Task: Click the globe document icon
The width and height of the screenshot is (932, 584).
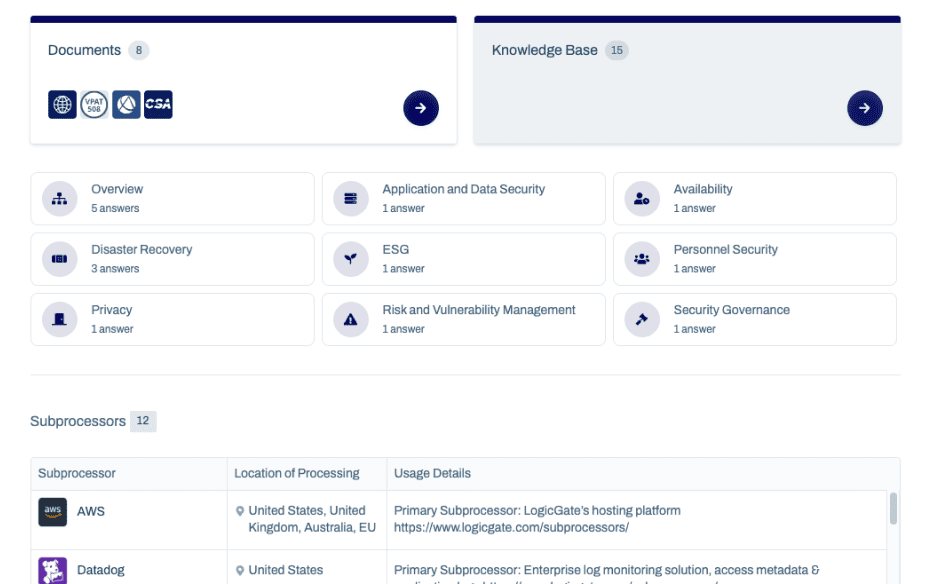Action: click(62, 105)
